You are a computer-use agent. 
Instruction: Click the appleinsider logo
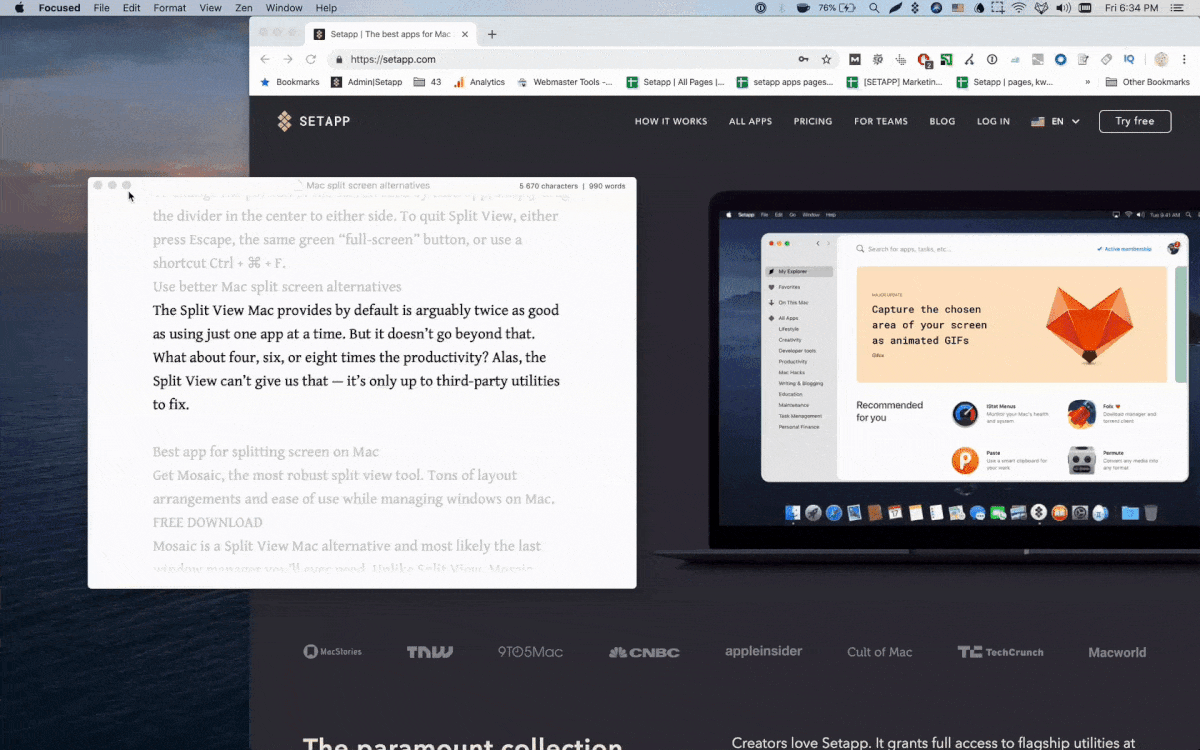764,651
